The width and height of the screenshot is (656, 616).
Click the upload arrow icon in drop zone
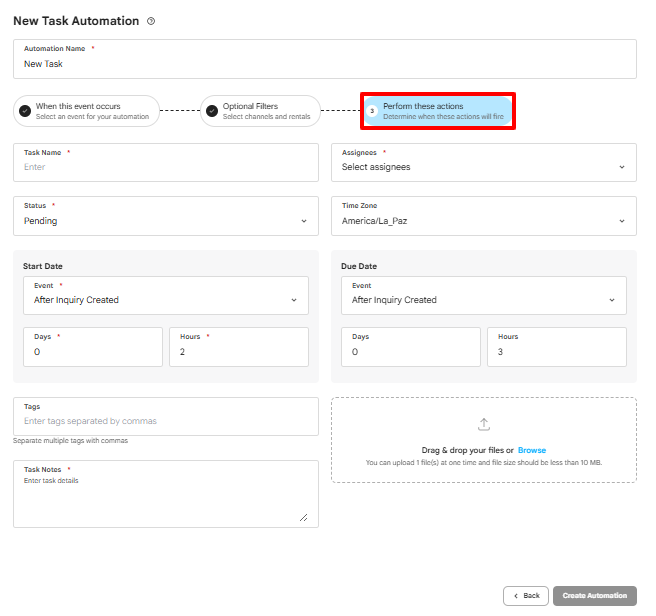[x=484, y=424]
